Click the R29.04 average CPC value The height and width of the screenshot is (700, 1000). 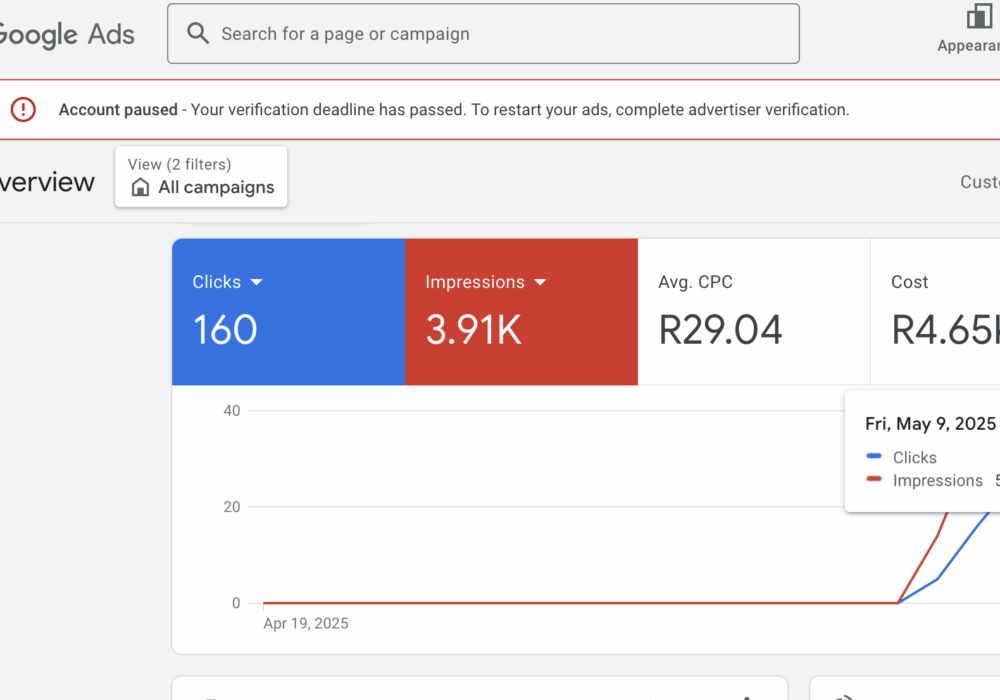tap(720, 330)
